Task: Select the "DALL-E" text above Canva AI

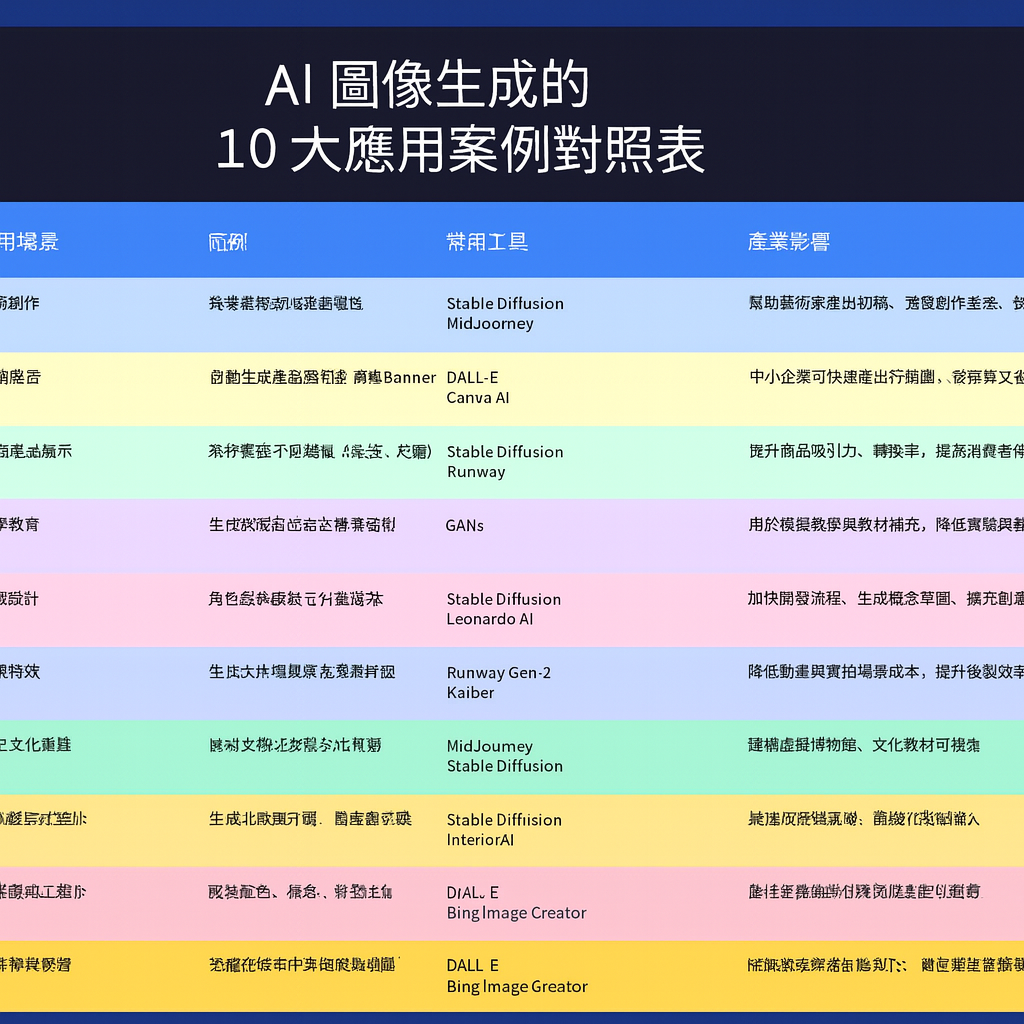Action: 472,377
